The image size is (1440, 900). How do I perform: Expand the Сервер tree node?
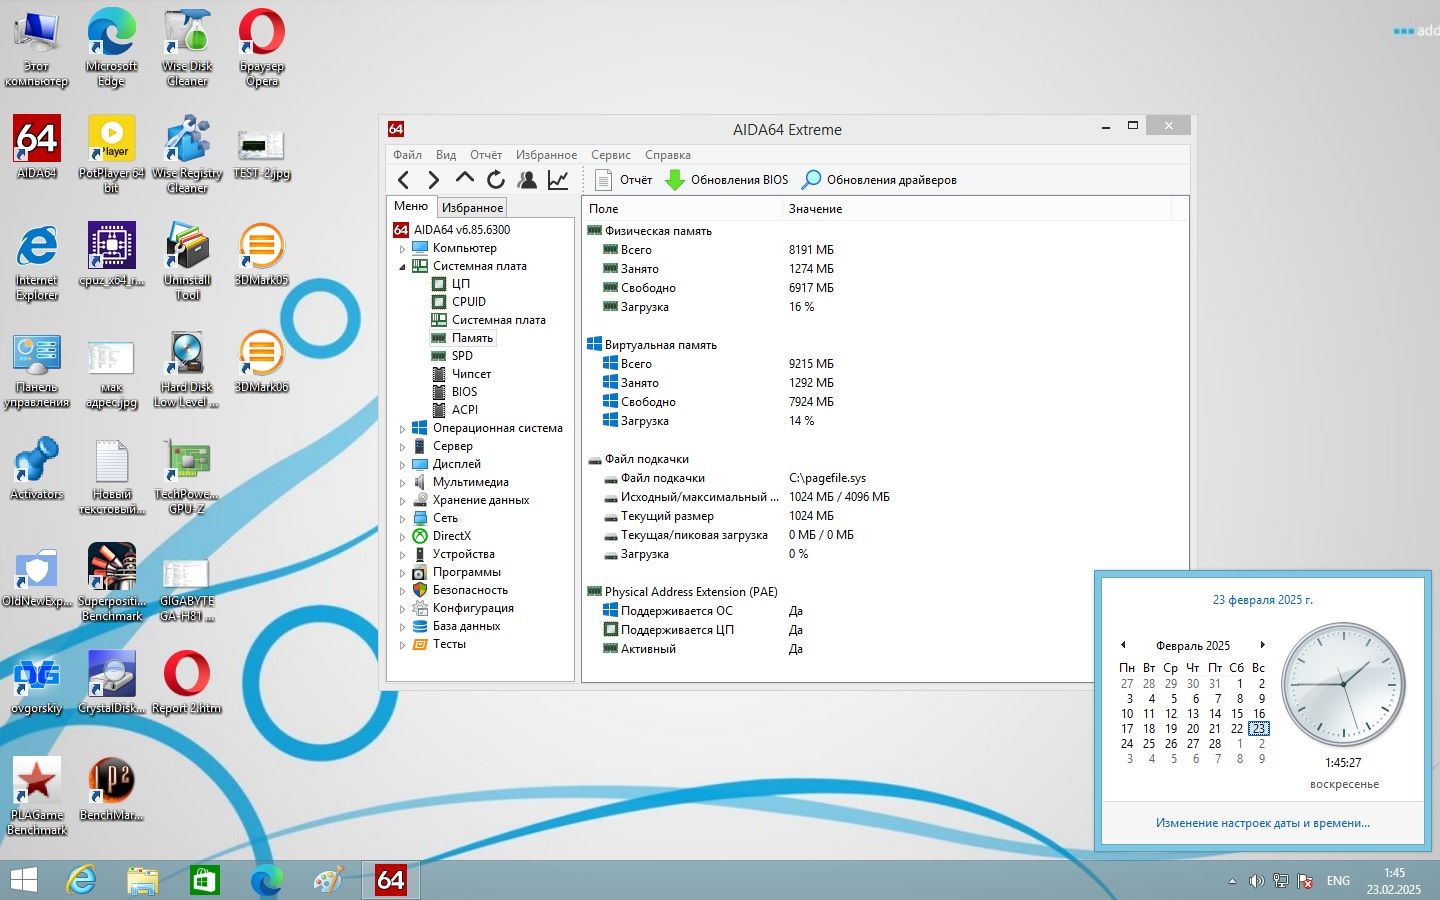403,446
